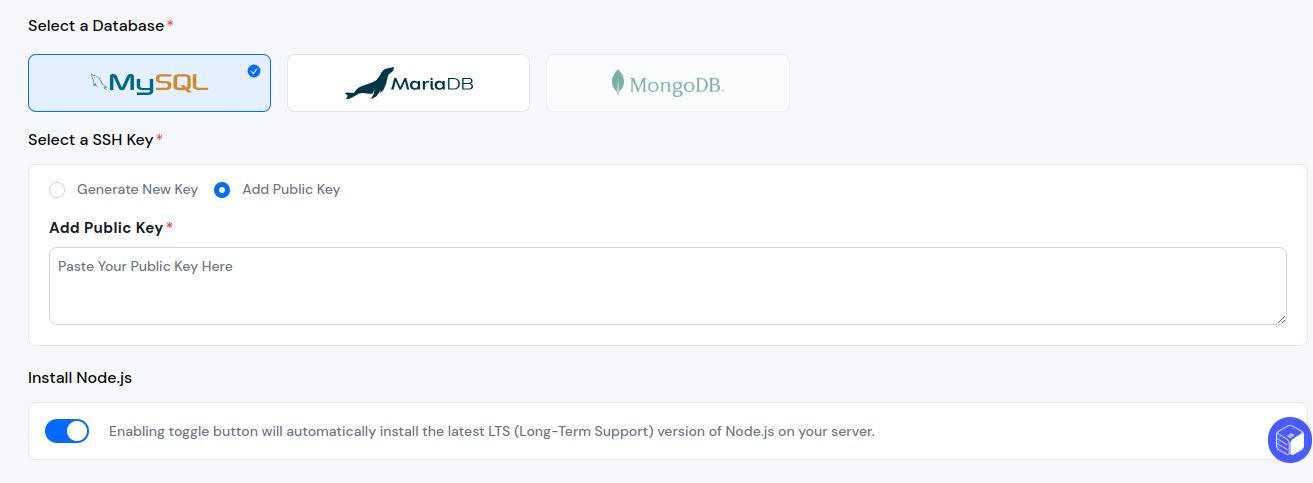This screenshot has height=483, width=1313.
Task: Click the MySQL dolphin logo
Action: [x=98, y=82]
